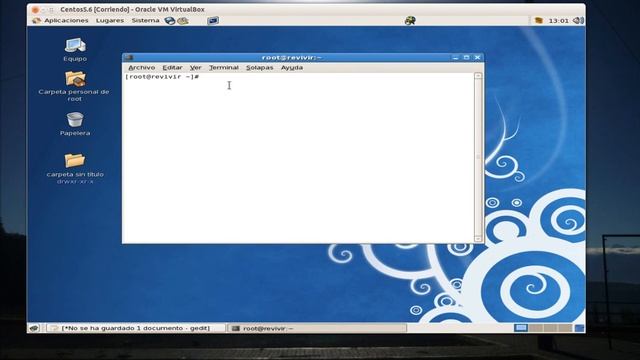The image size is (640, 360).
Task: Click root@revivir terminal taskbar button
Action: click(317, 328)
